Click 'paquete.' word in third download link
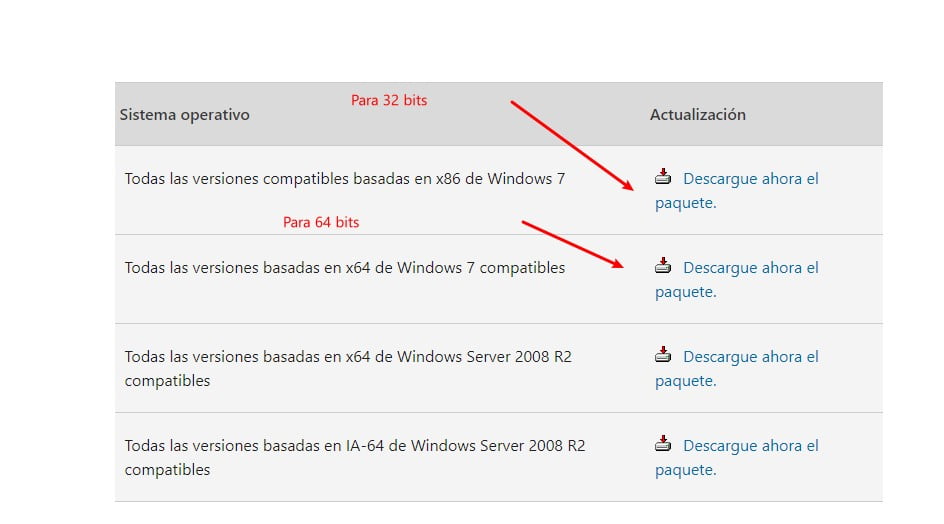944x524 pixels. coord(686,381)
